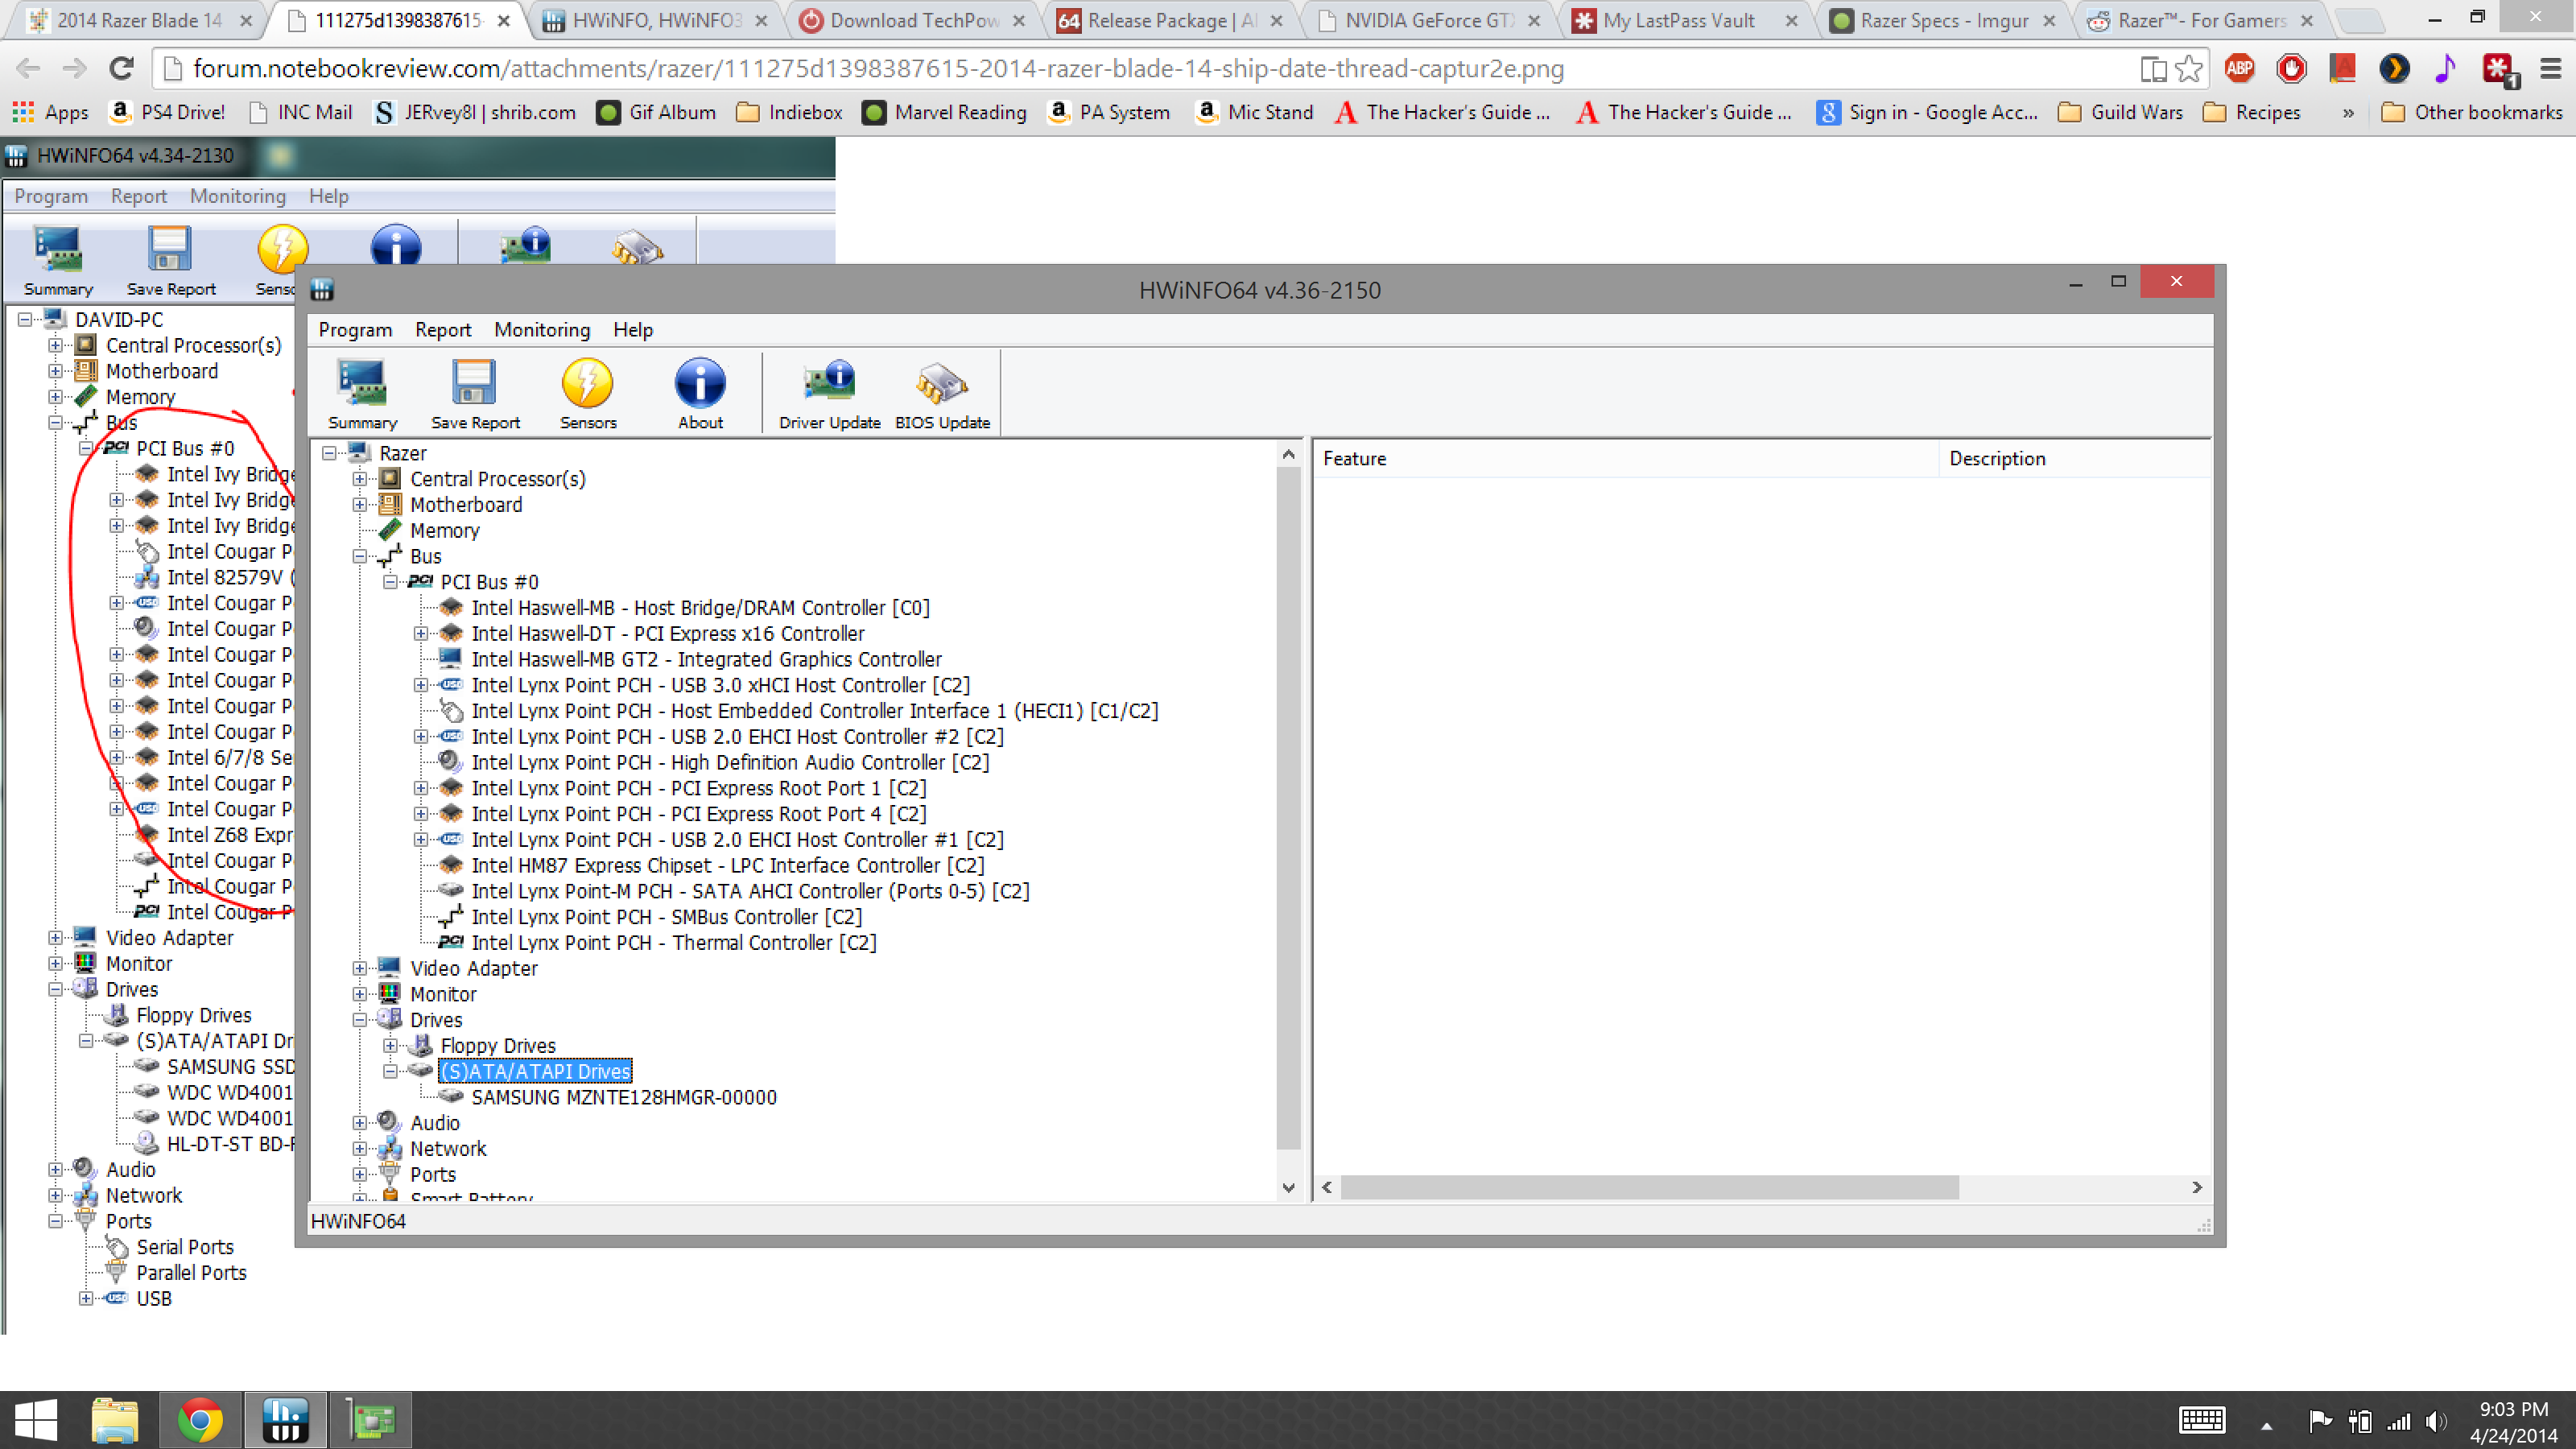Collapse PCI Bus #0 under Razer

[391, 582]
